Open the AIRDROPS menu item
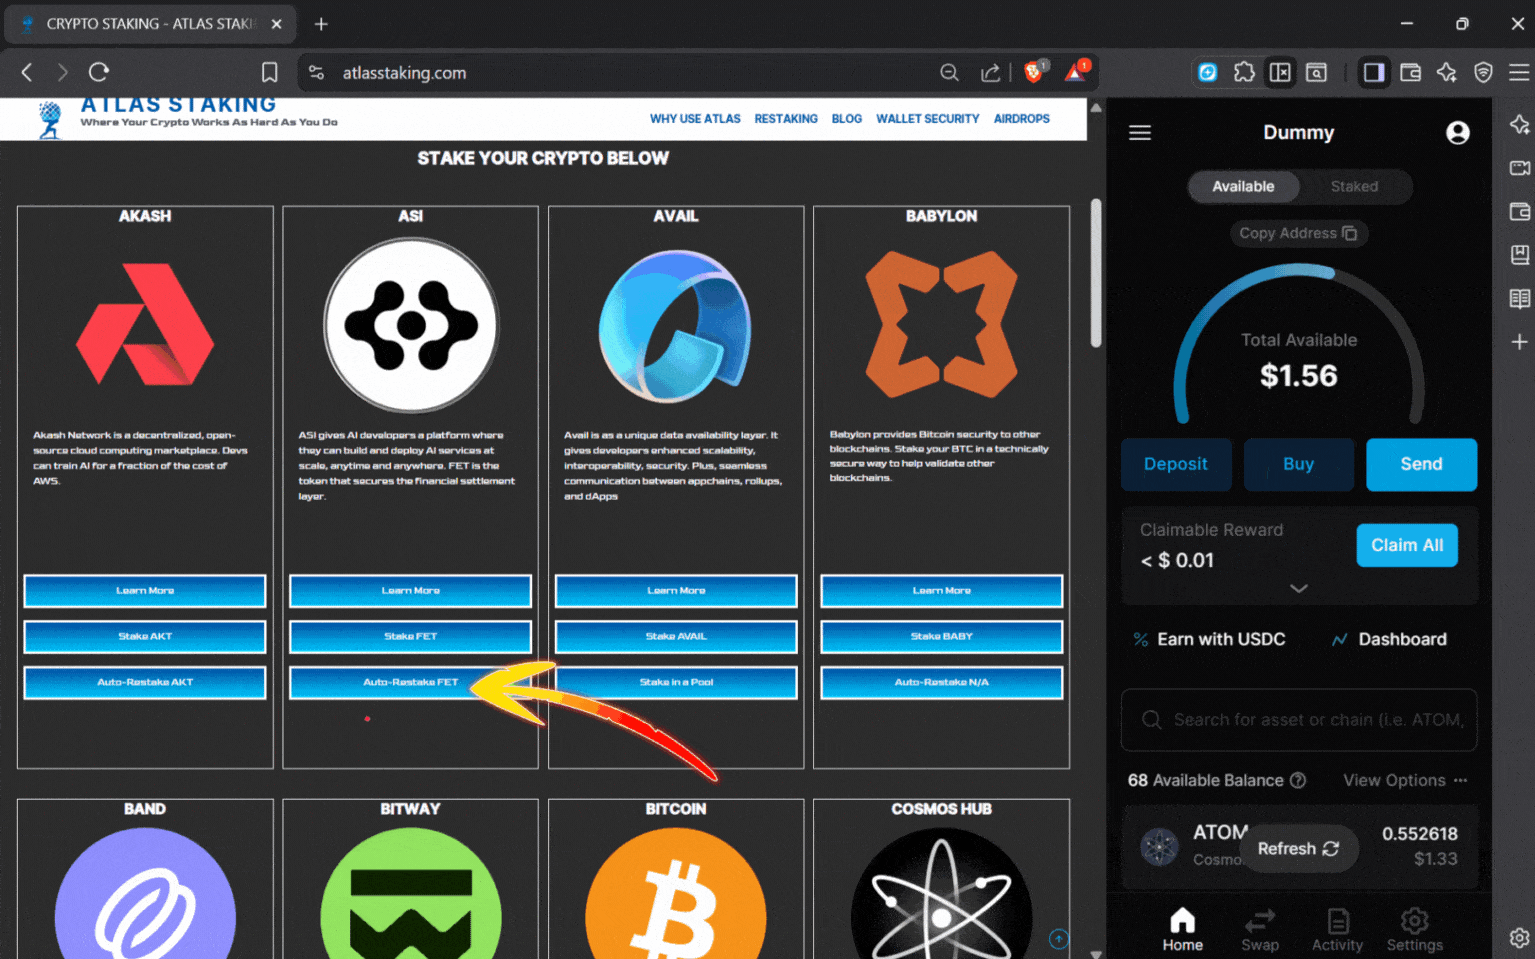Image resolution: width=1535 pixels, height=959 pixels. pos(1021,118)
